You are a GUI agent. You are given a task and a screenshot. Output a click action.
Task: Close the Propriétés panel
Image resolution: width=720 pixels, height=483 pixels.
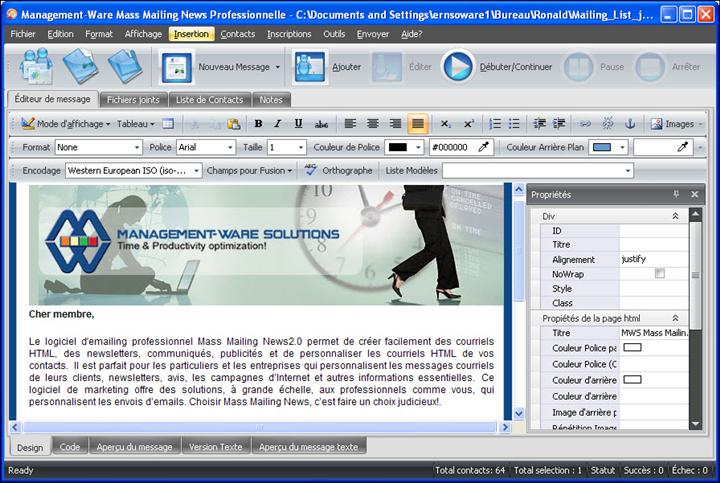point(695,194)
